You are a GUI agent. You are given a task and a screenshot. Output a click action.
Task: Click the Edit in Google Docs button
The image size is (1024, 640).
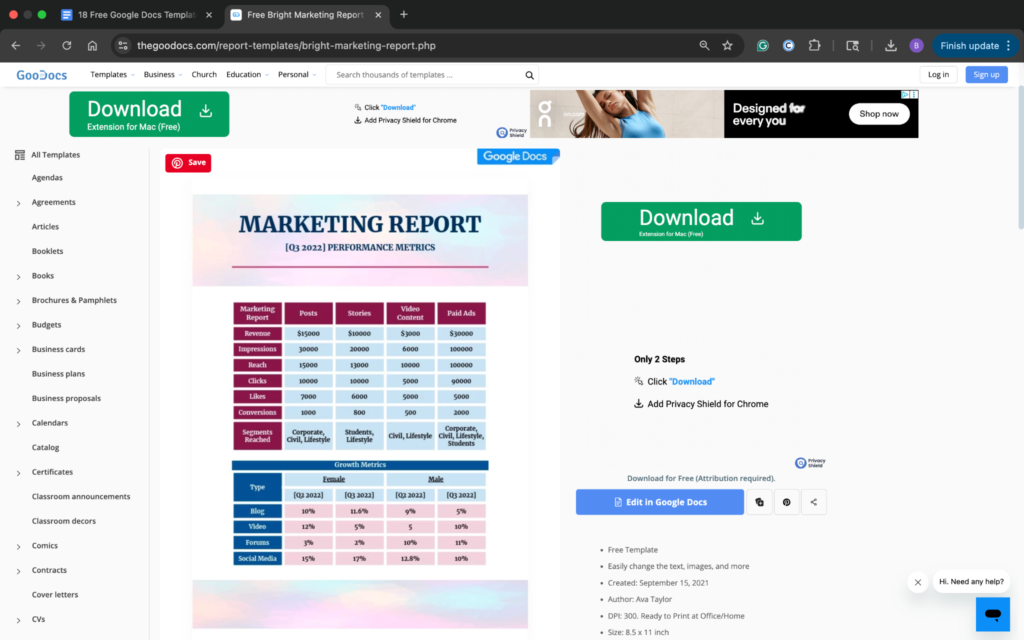[659, 501]
